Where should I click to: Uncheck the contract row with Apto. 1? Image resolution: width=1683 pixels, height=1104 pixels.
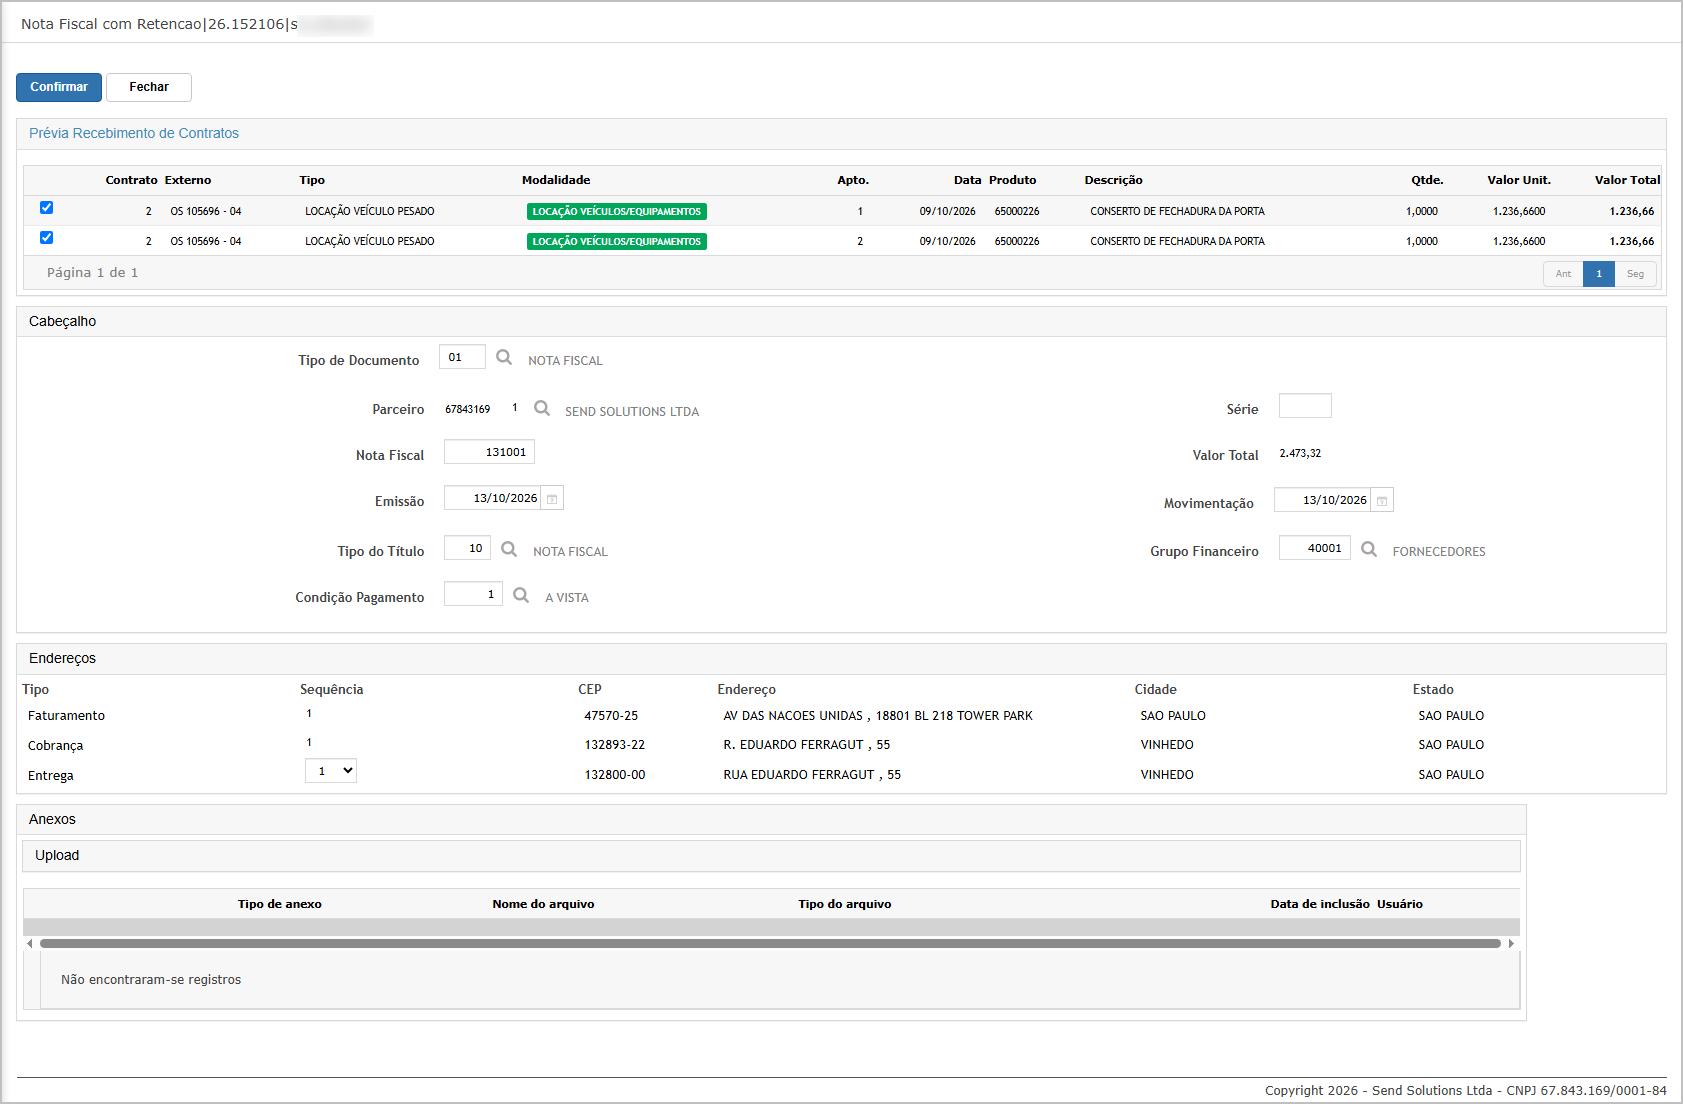[46, 208]
